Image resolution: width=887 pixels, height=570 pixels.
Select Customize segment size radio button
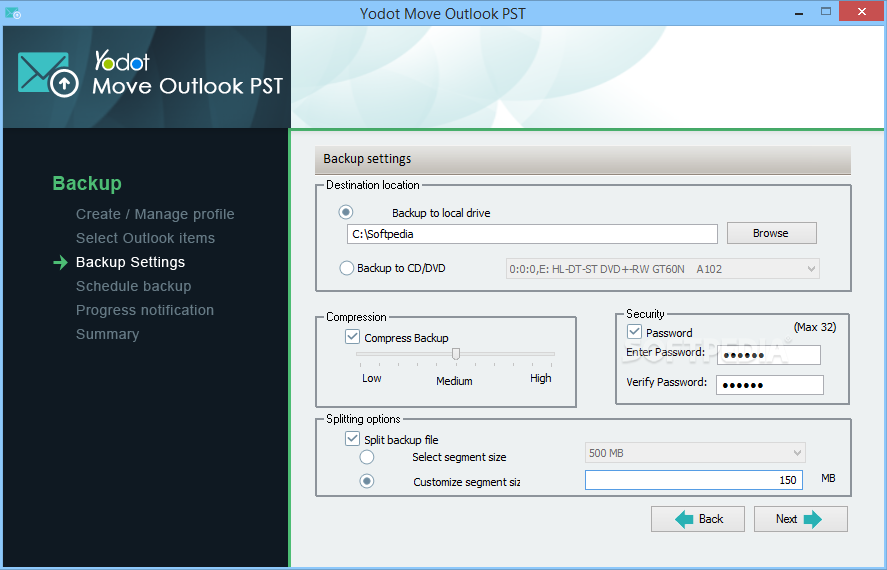click(x=367, y=481)
